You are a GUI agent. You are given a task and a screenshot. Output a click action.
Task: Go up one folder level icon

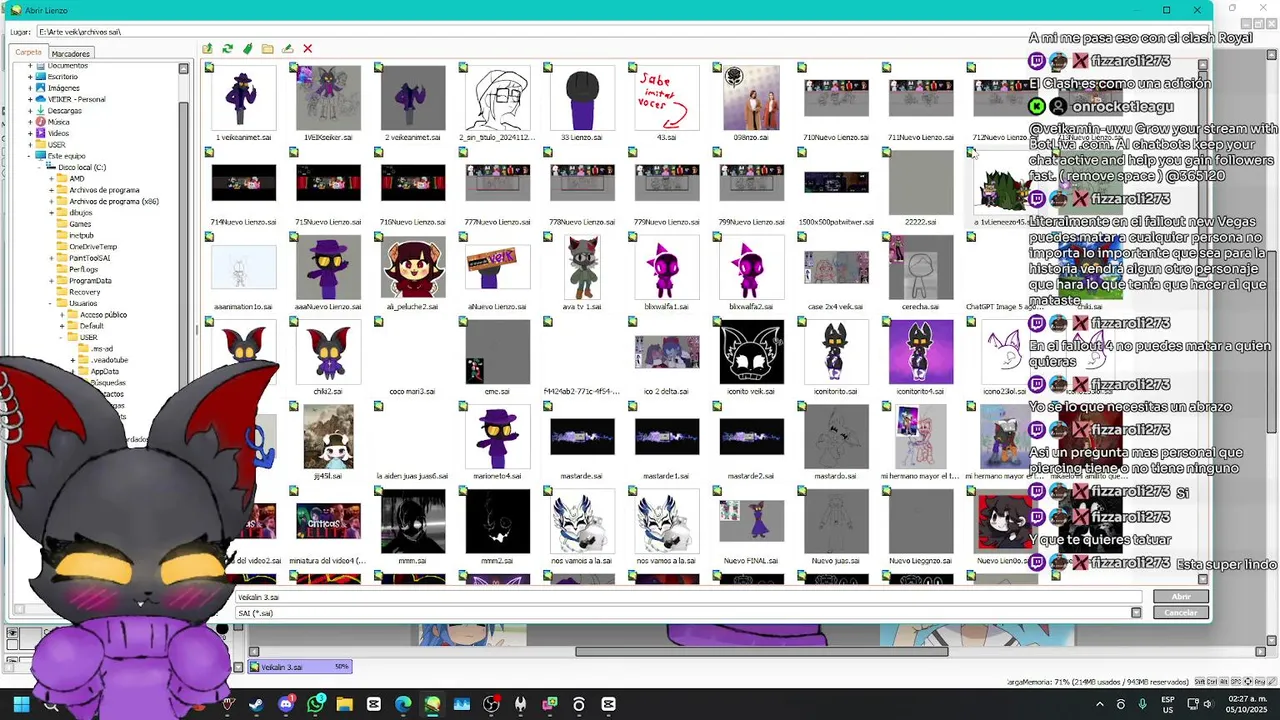(x=207, y=48)
